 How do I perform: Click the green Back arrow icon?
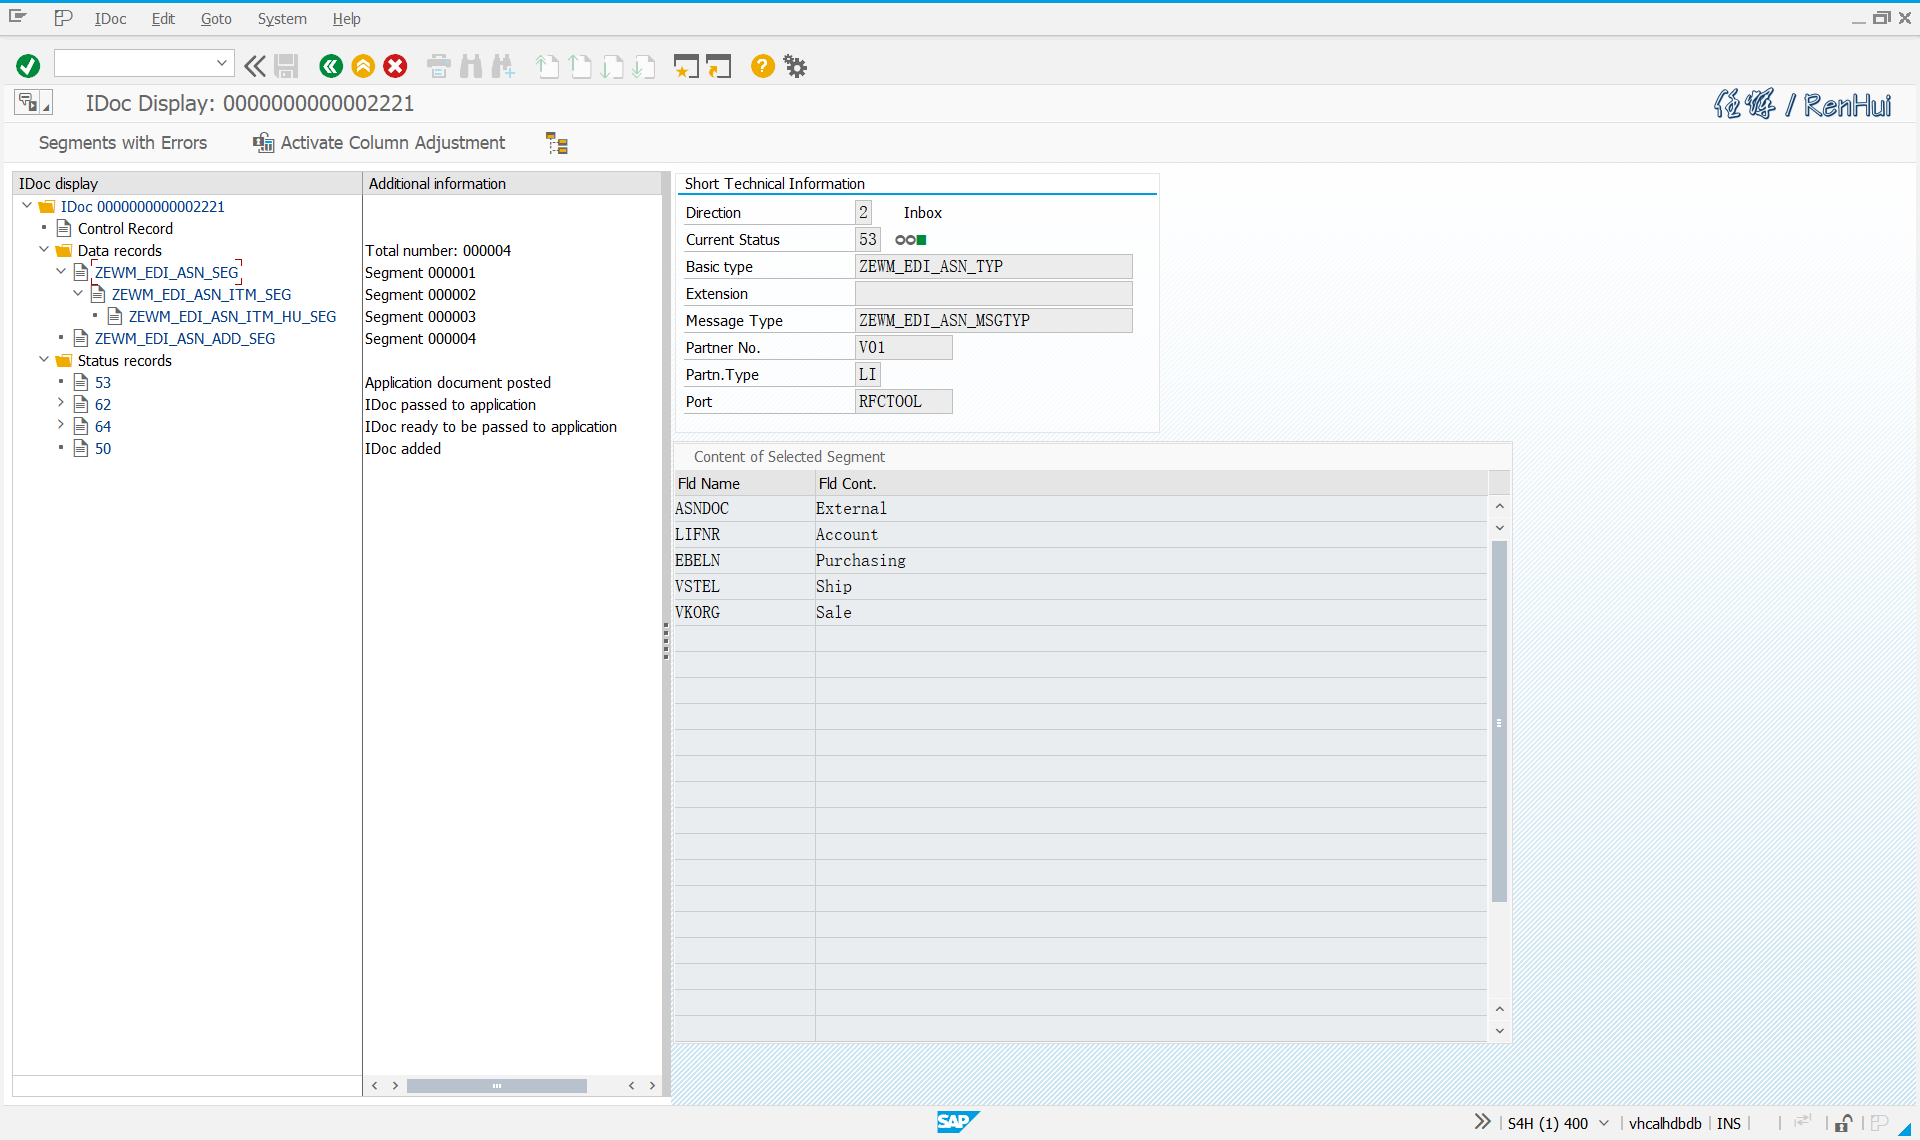[x=331, y=66]
